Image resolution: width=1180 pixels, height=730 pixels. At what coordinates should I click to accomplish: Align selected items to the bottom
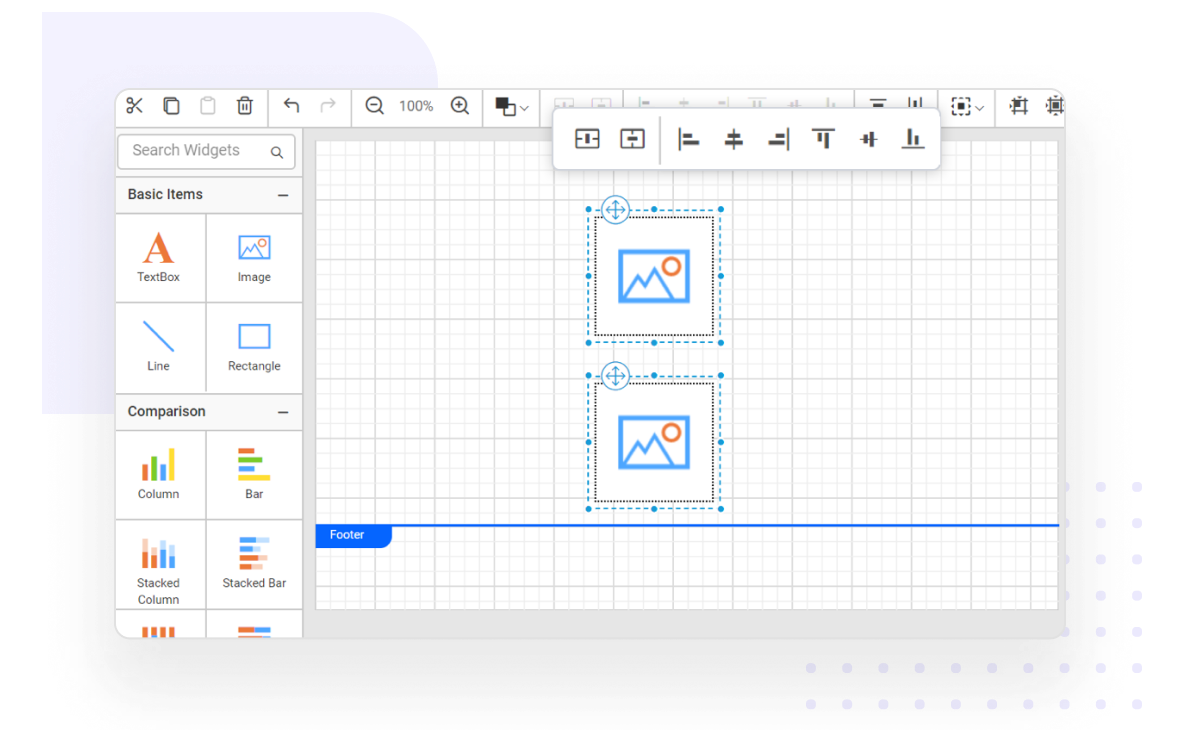(913, 139)
